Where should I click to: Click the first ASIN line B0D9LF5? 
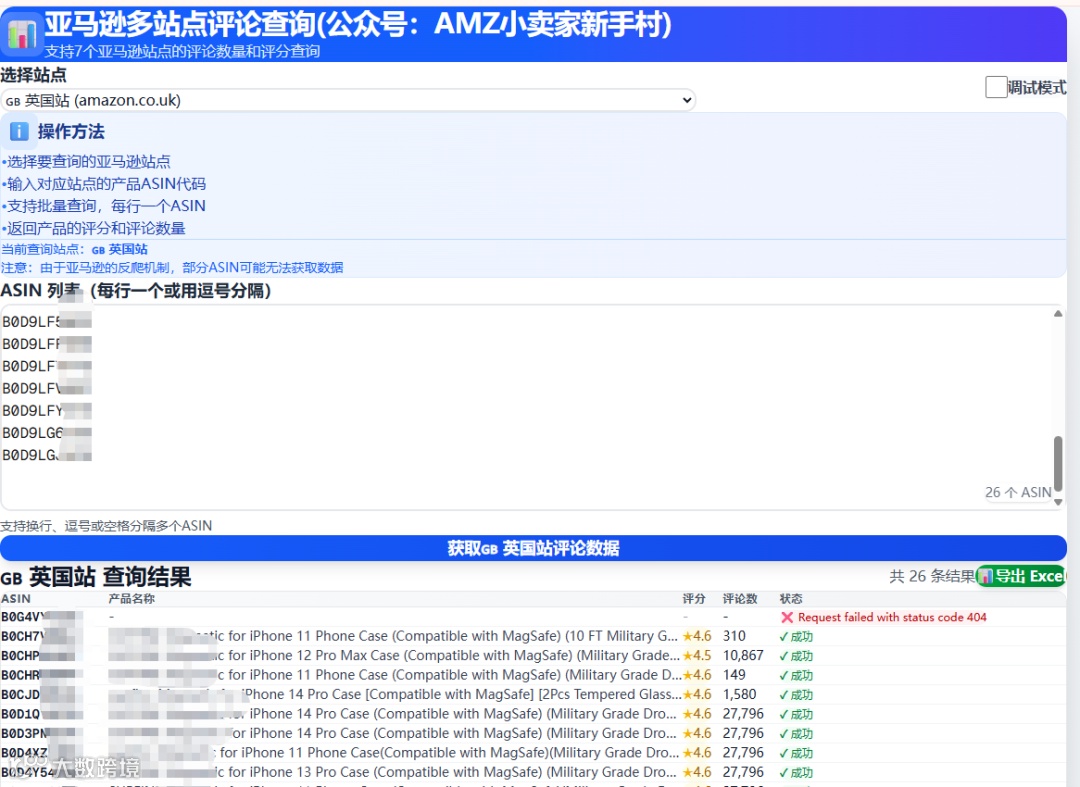pos(47,322)
